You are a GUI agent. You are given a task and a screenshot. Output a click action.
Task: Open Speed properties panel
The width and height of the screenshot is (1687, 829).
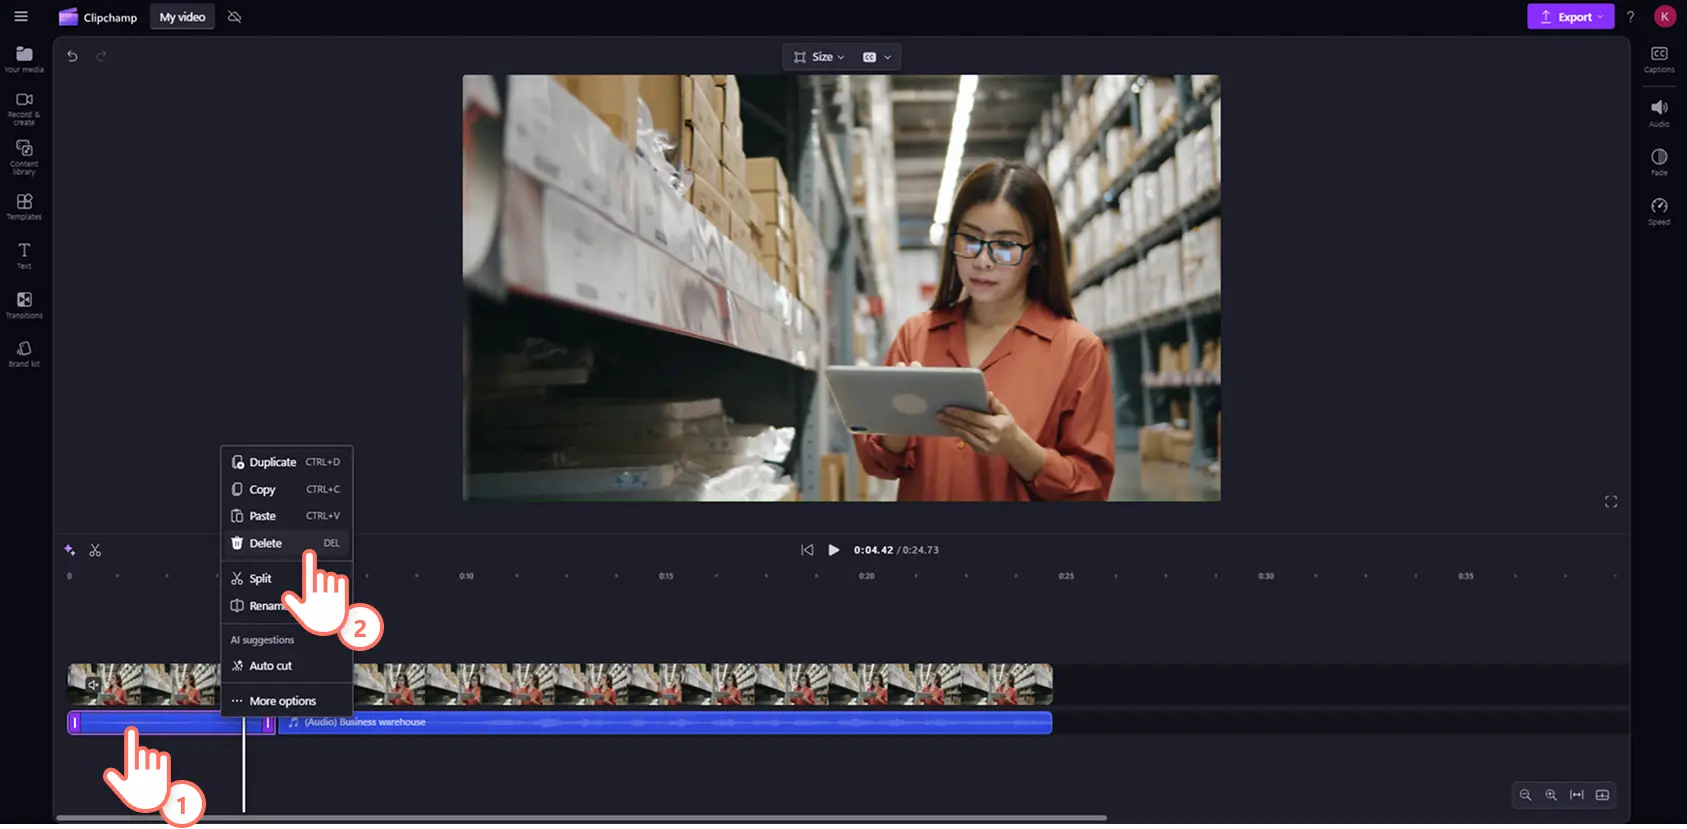pyautogui.click(x=1659, y=211)
